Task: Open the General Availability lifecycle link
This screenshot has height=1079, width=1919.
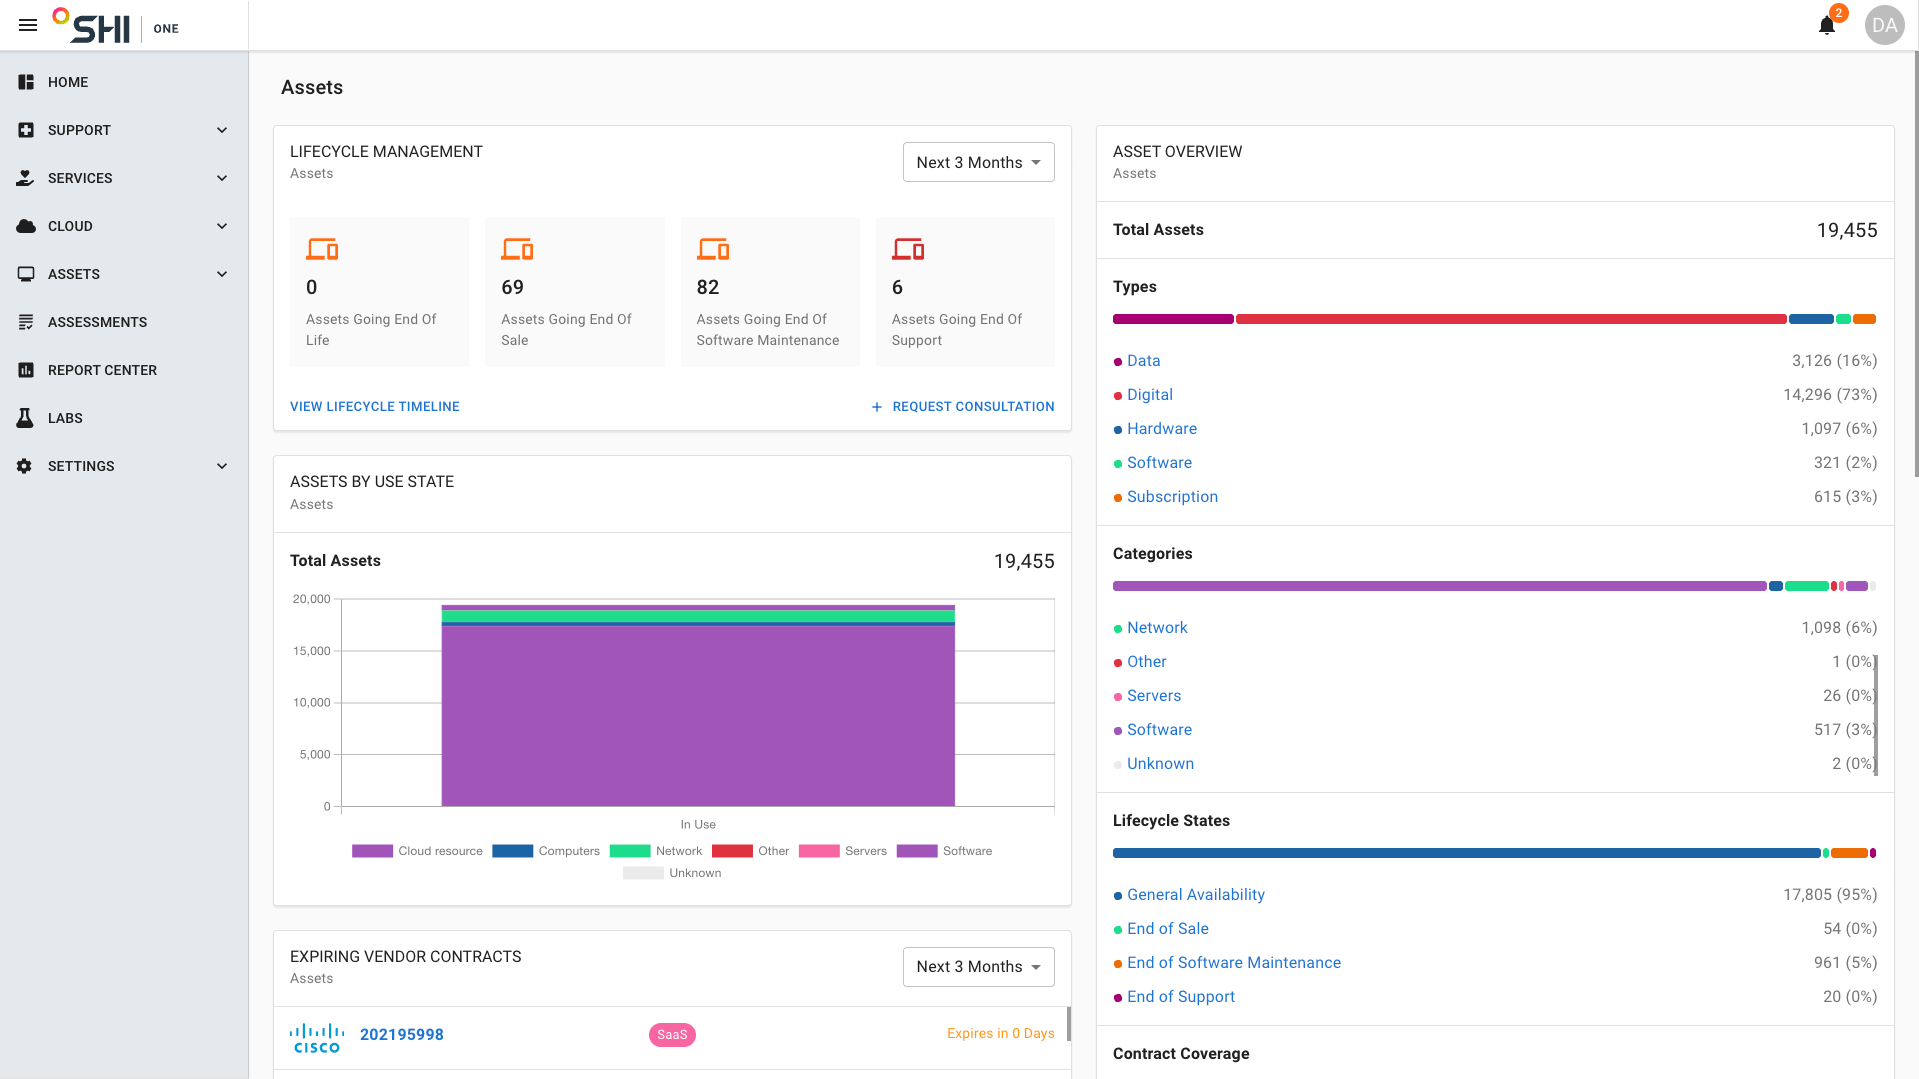Action: [1196, 895]
